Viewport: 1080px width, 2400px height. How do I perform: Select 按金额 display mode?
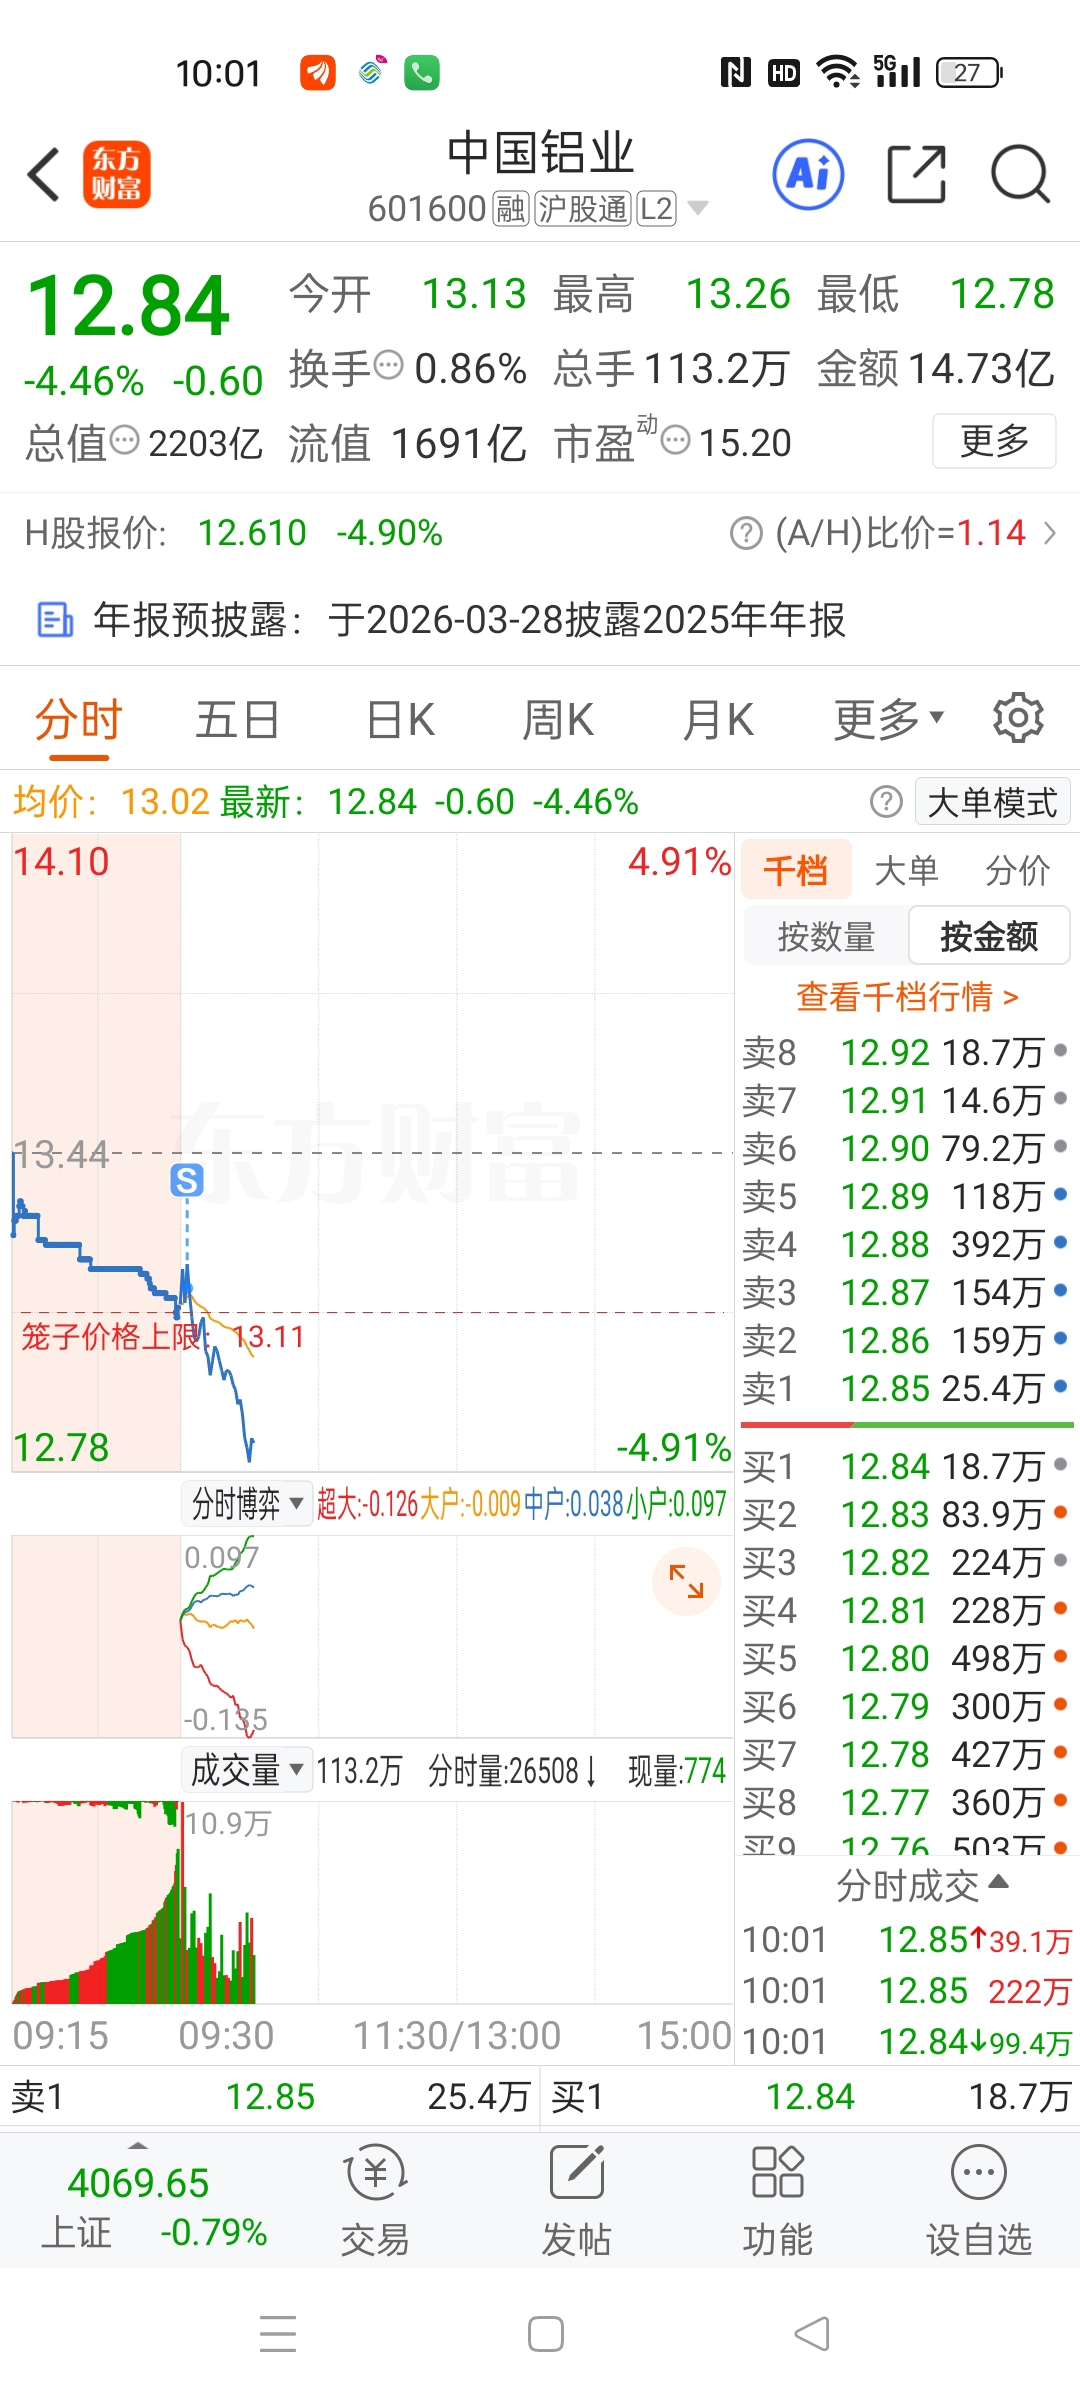(x=989, y=937)
